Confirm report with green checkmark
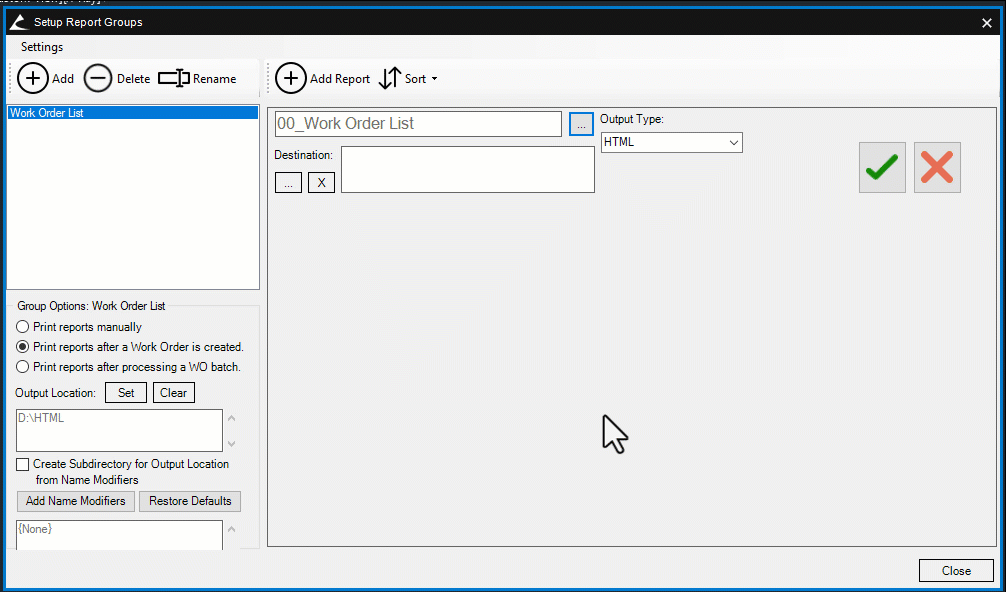Screen dimensions: 1006x592 (882, 168)
